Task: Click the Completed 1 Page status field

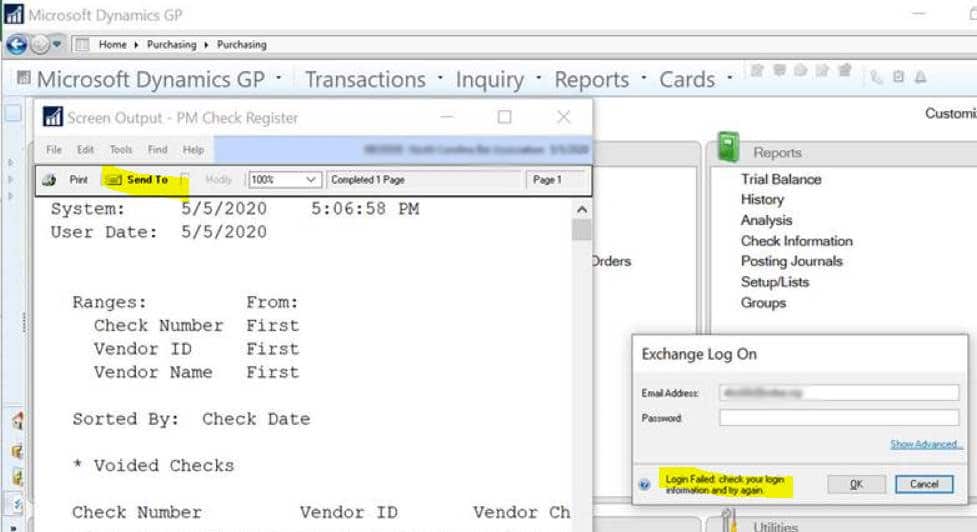Action: (x=424, y=179)
